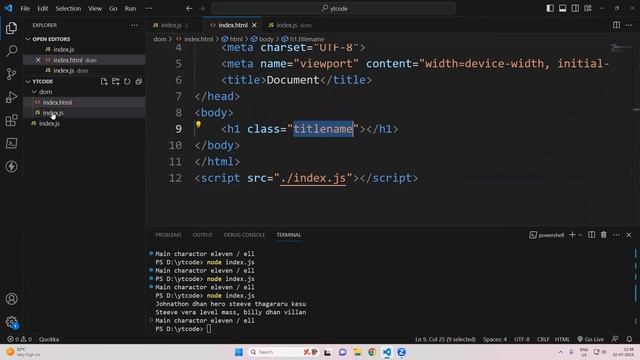Open the Windows Start menu

click(x=239, y=352)
